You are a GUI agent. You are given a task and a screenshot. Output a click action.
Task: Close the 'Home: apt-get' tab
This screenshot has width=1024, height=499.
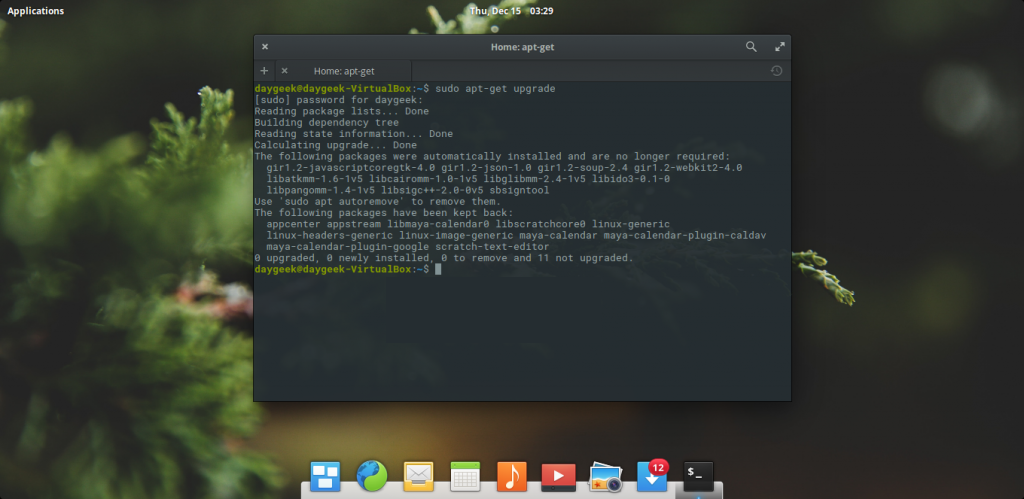(x=284, y=71)
